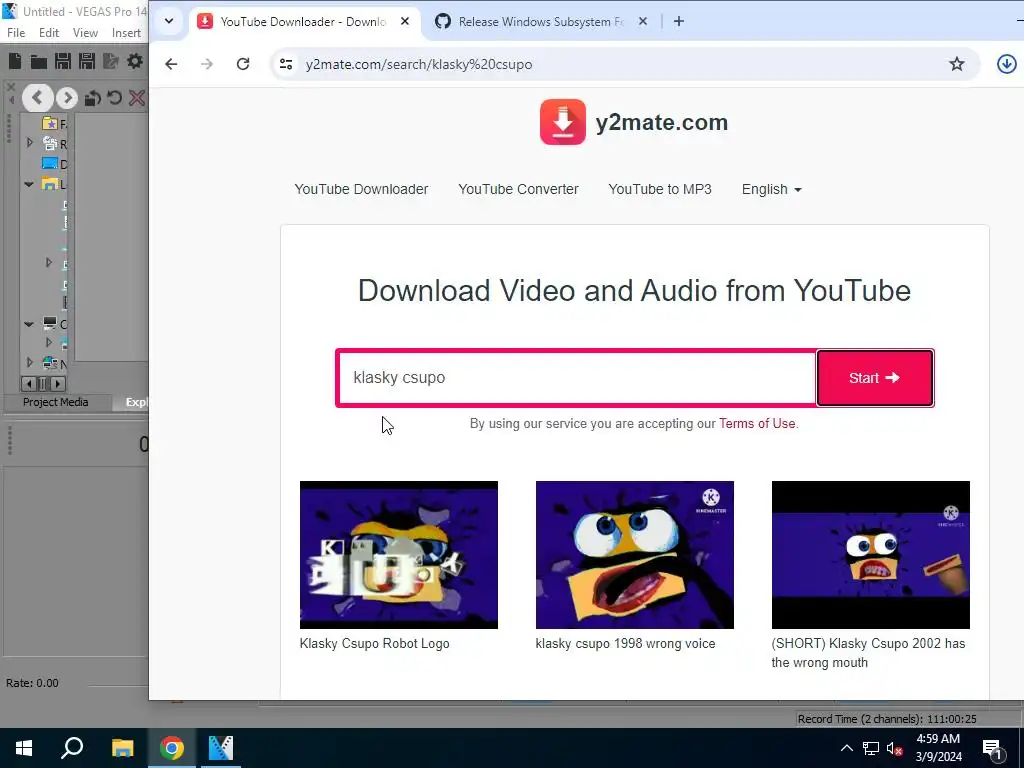Open VEGAS Insert menu
Screen dimensions: 1024x768
(x=126, y=33)
